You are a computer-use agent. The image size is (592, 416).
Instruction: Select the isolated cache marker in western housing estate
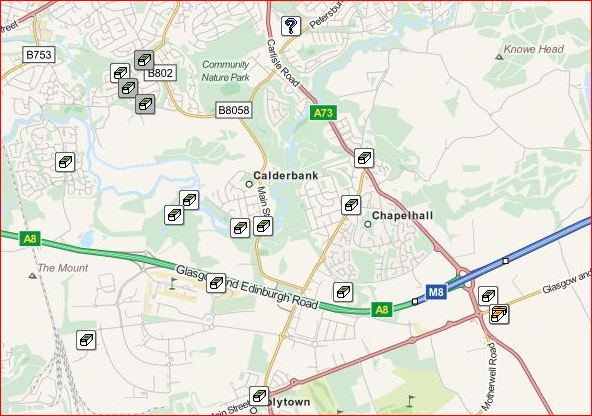[65, 162]
